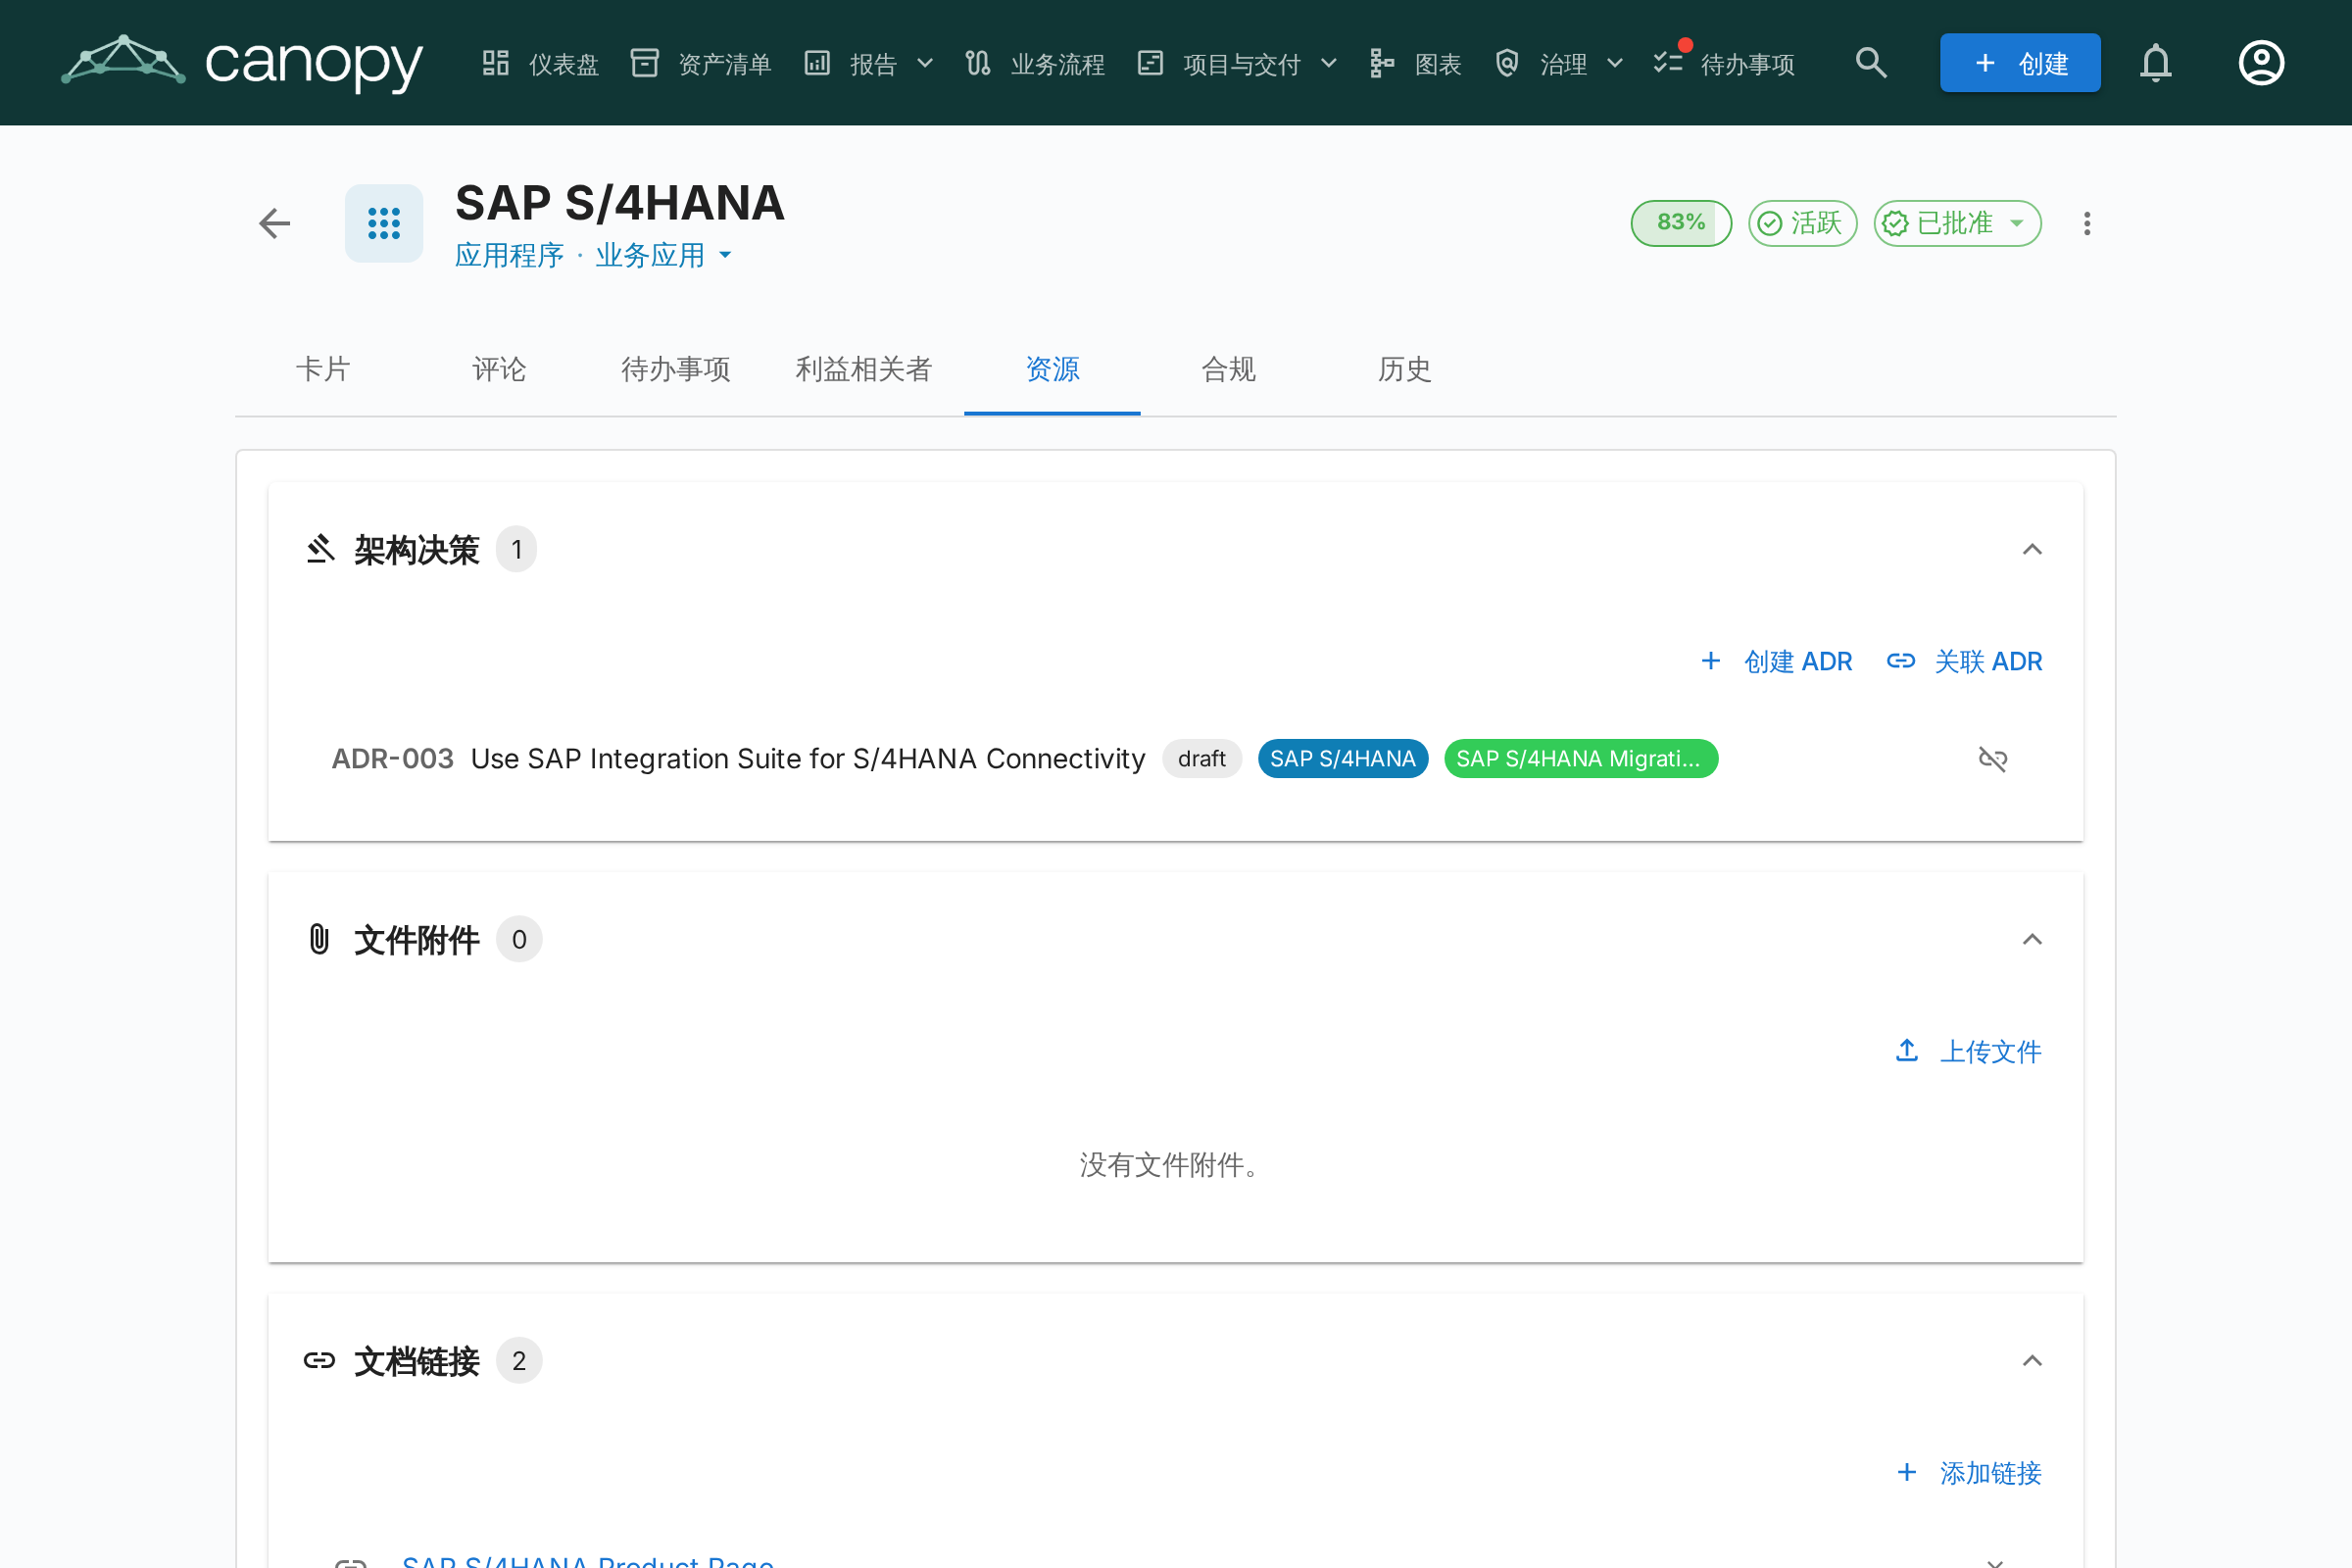
Task: Click the paperclip icon beside 文件附件
Action: point(320,939)
